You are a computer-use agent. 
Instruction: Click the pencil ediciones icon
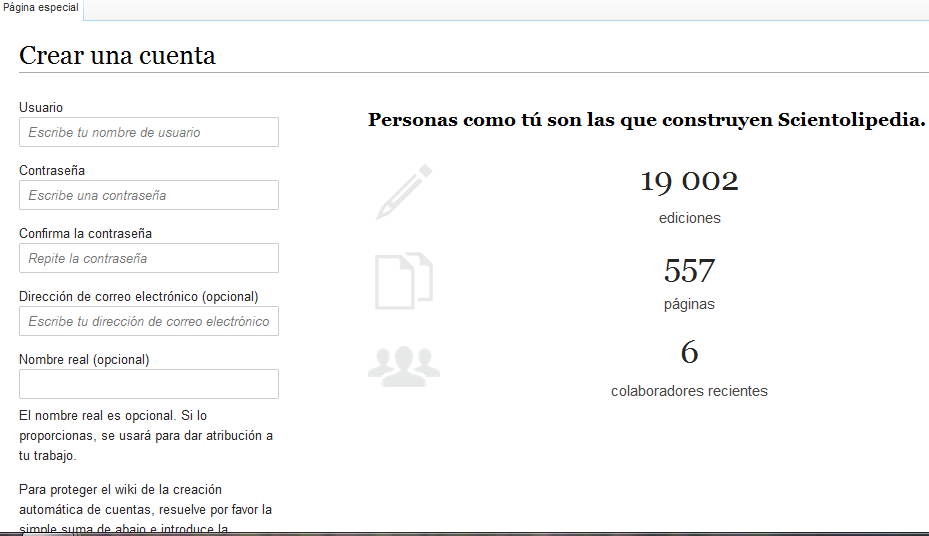tap(404, 192)
